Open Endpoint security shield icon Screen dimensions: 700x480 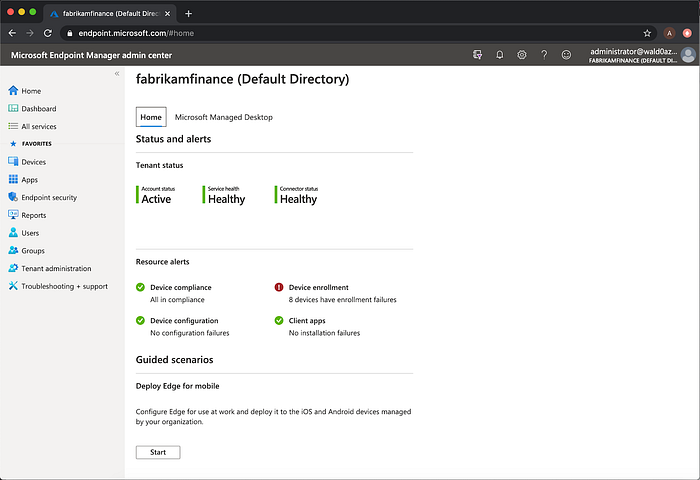13,197
